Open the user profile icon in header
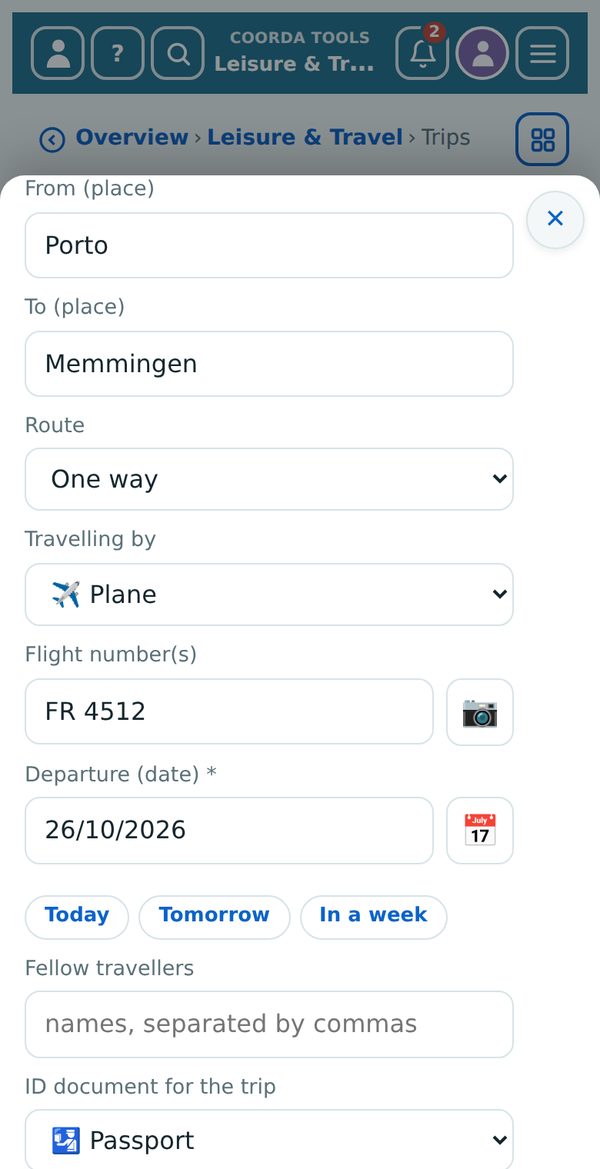This screenshot has height=1169, width=600. pos(57,53)
